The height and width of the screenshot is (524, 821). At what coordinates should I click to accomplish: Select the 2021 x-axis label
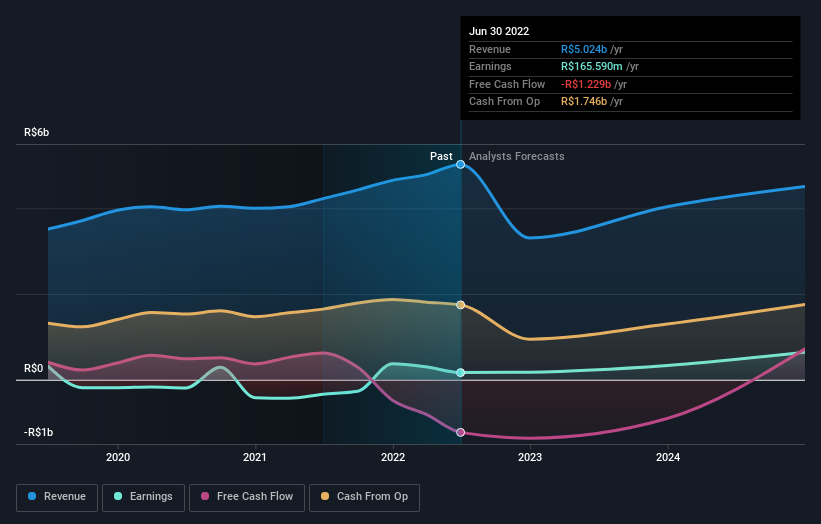(254, 457)
